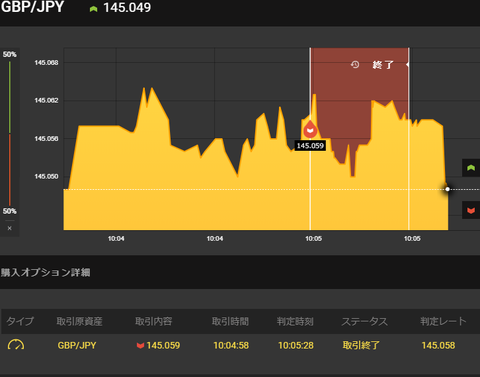Click the white current price dot on chart
Image resolution: width=480 pixels, height=377 pixels.
coord(447,189)
